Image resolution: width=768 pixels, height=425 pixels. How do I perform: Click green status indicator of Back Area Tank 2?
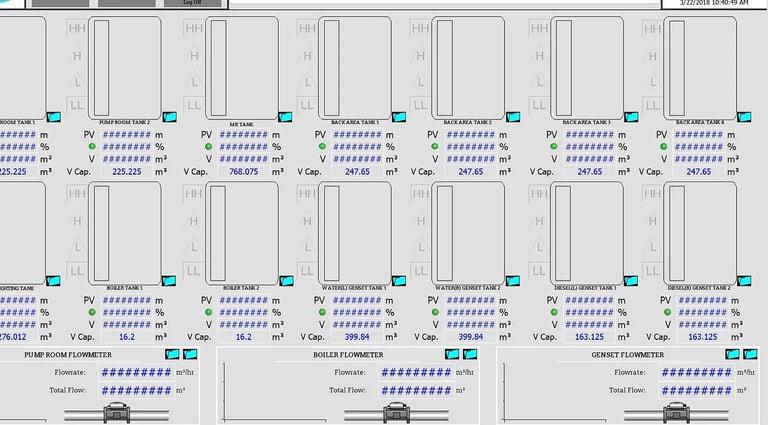click(x=434, y=146)
